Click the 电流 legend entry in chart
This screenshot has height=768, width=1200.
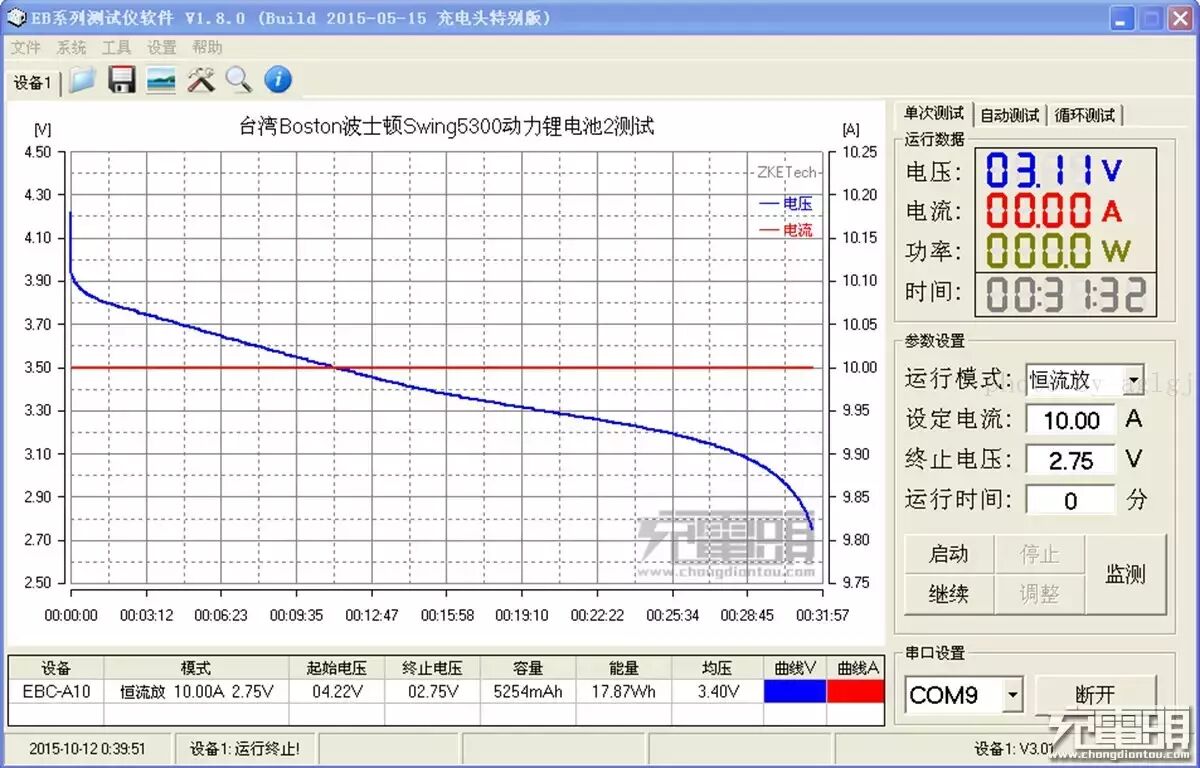tap(786, 230)
